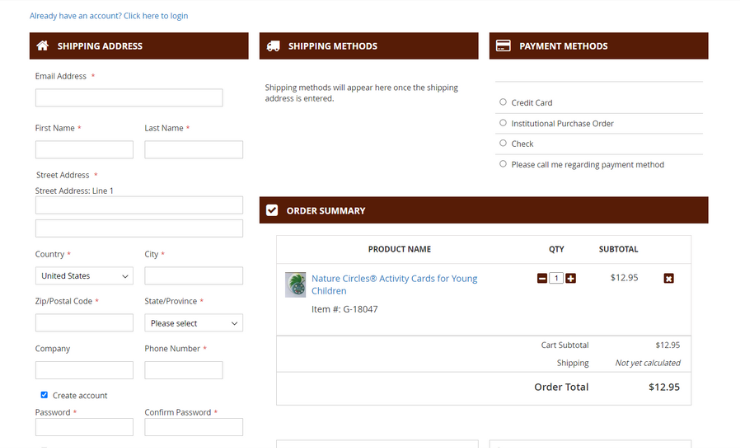Select Institutional Purchase Order payment

[503, 123]
